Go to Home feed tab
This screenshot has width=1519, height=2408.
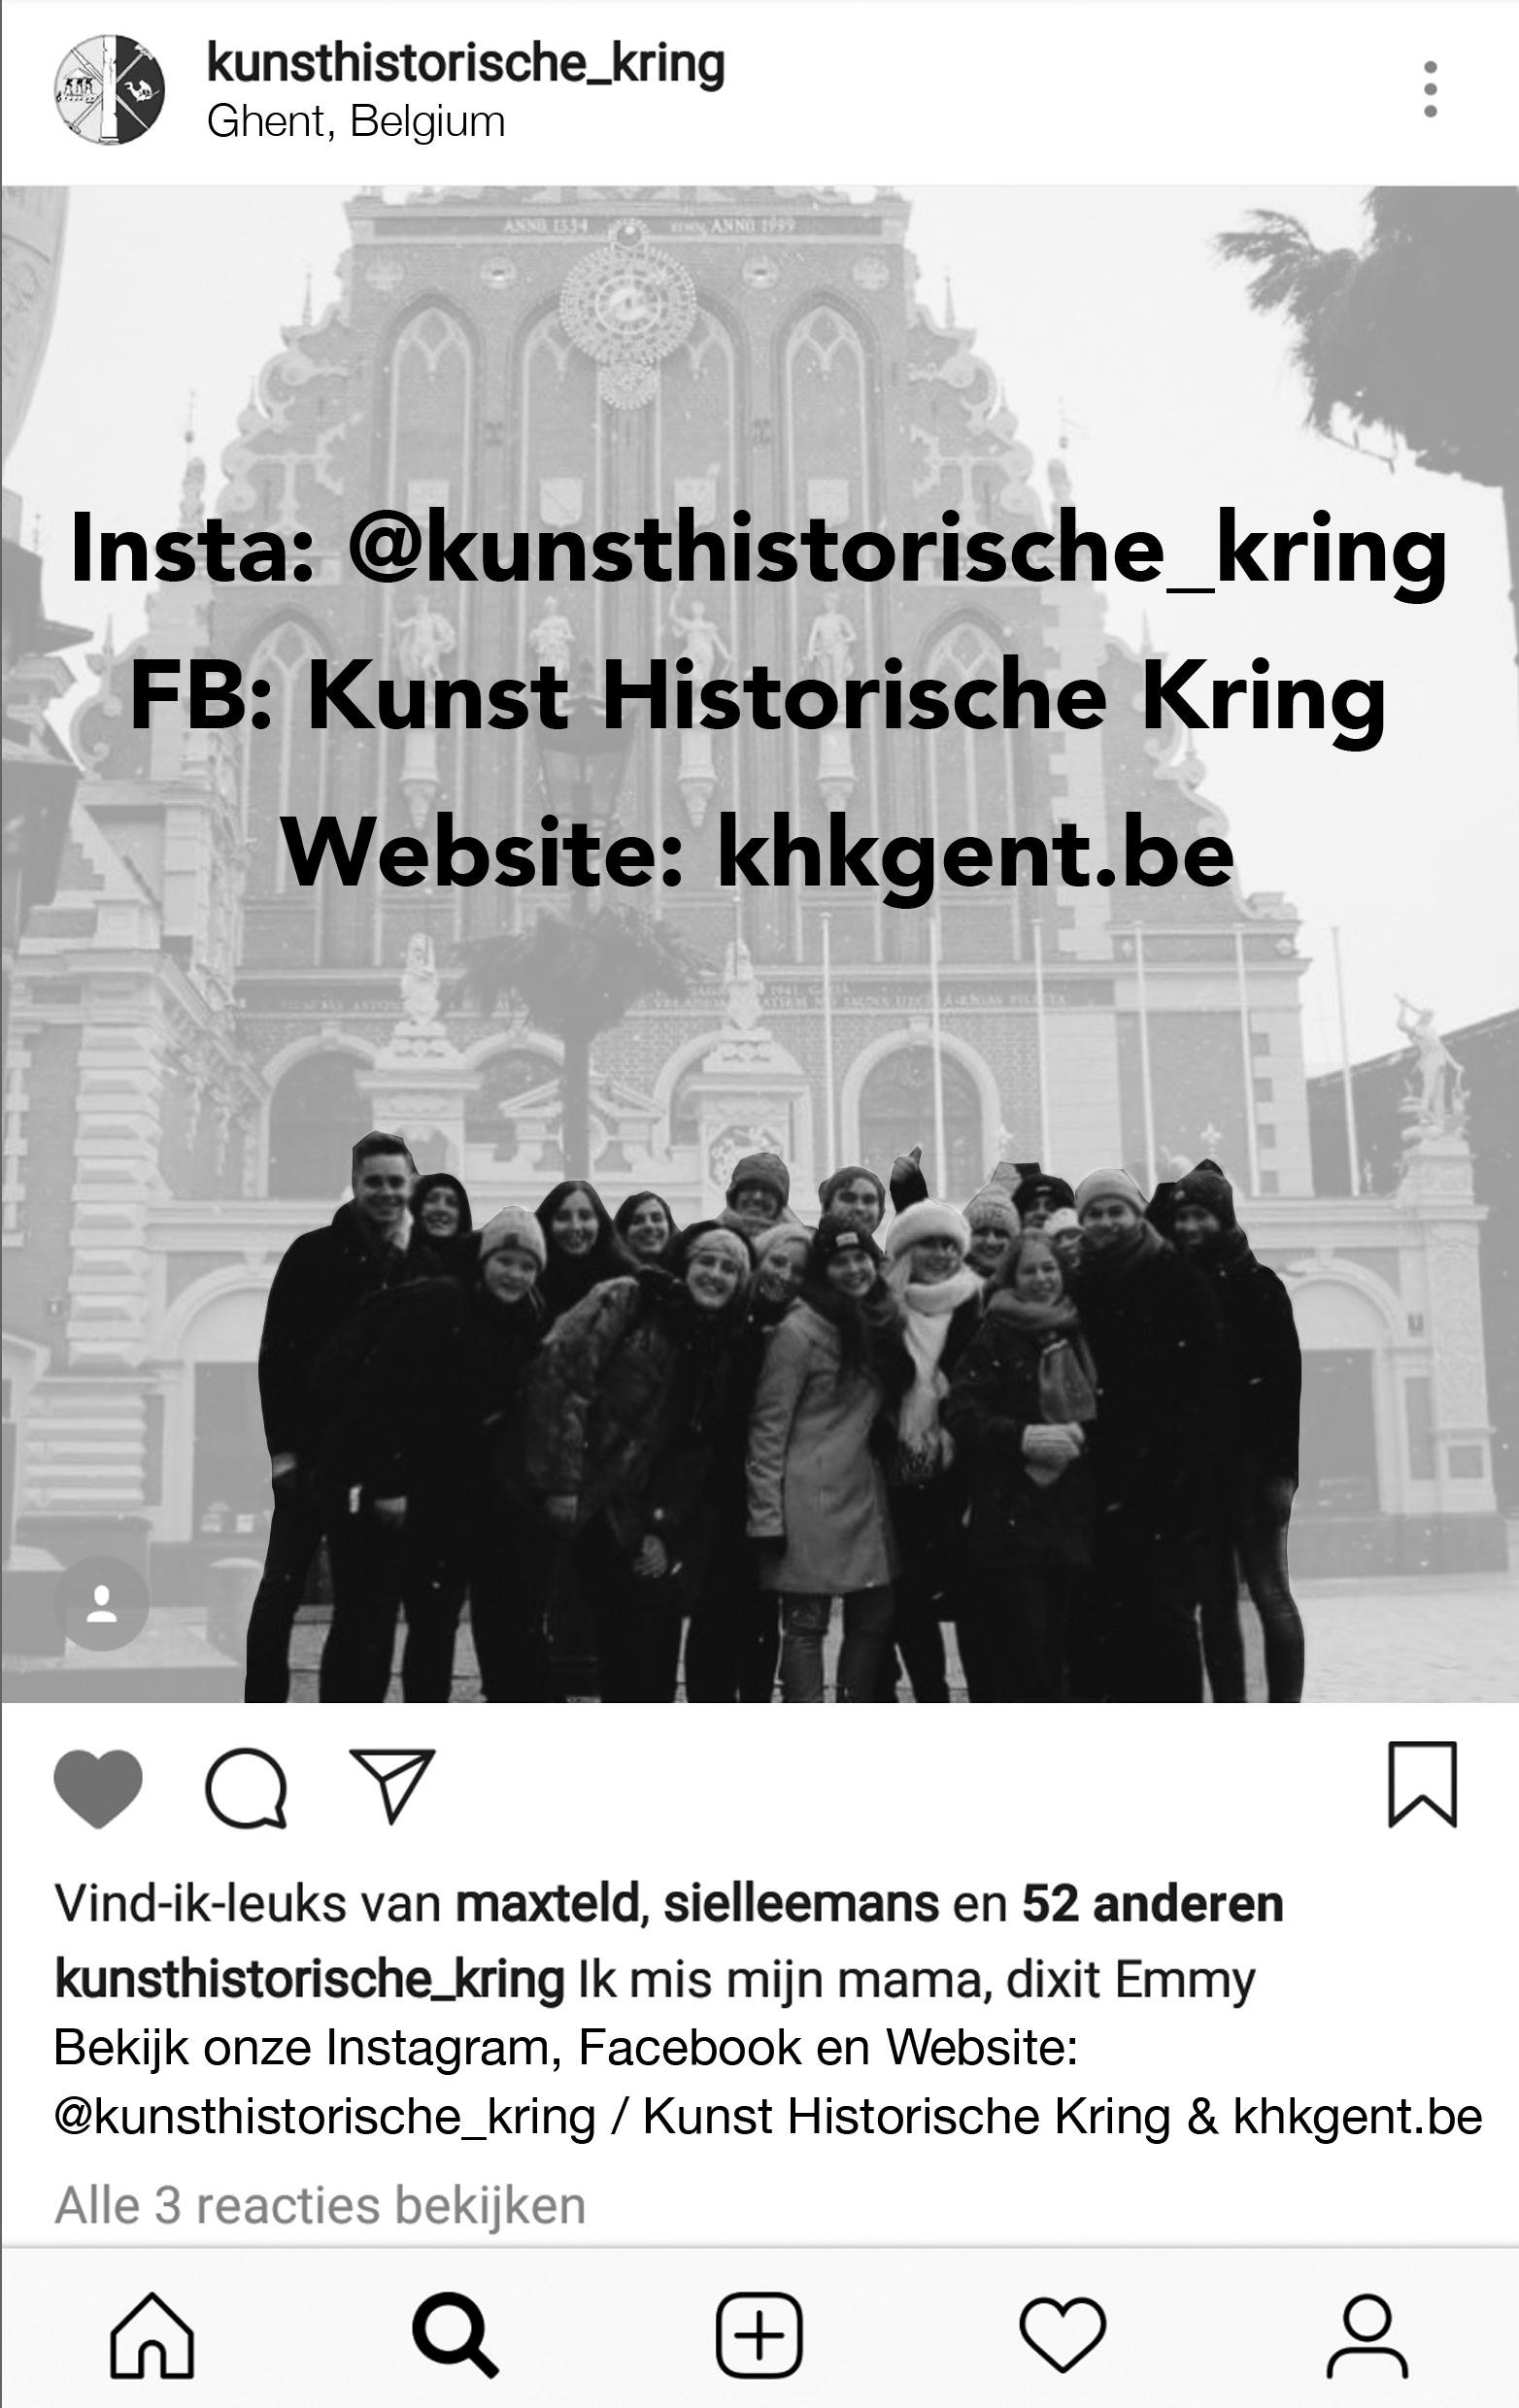152,2335
